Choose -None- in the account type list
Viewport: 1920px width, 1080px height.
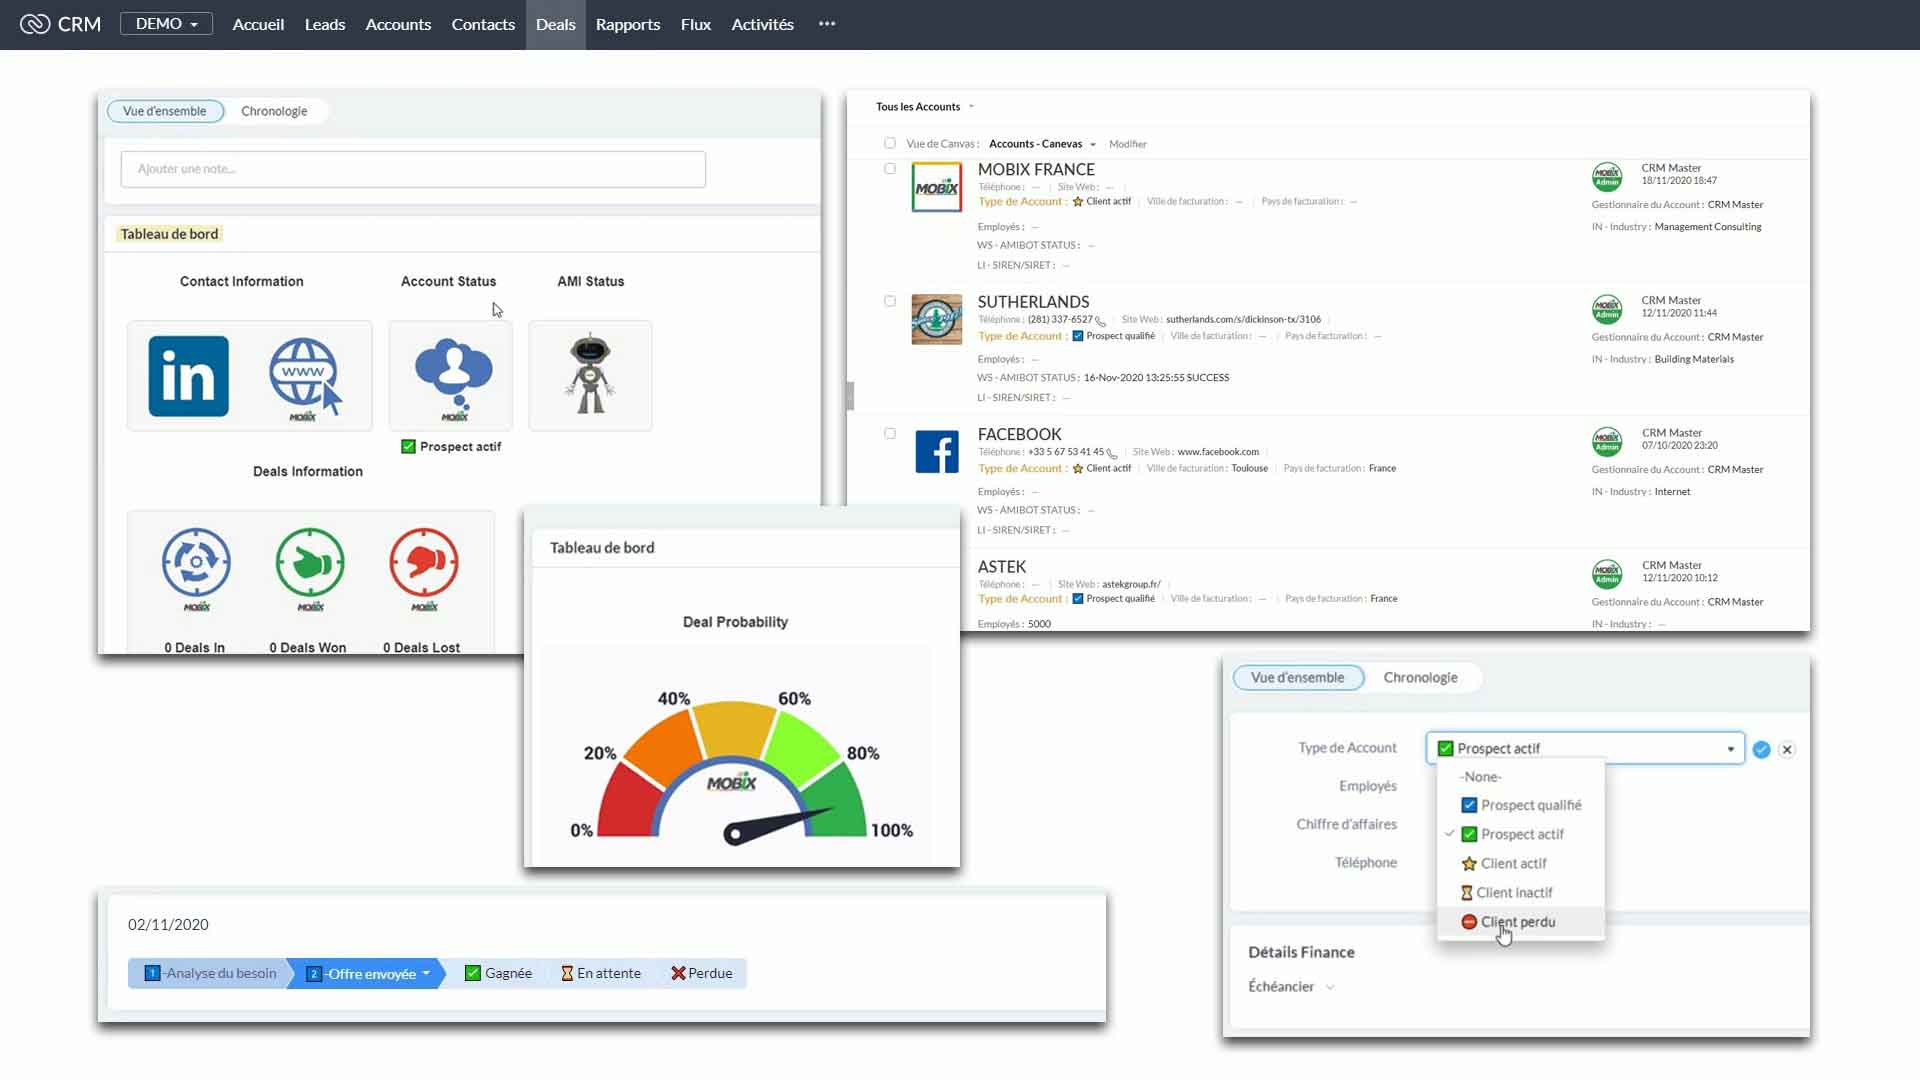1521,777
